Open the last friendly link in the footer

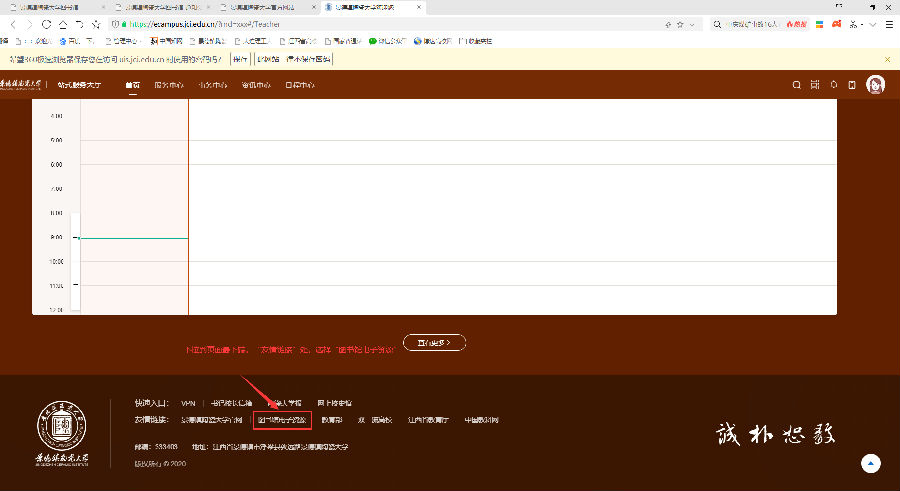coord(481,420)
